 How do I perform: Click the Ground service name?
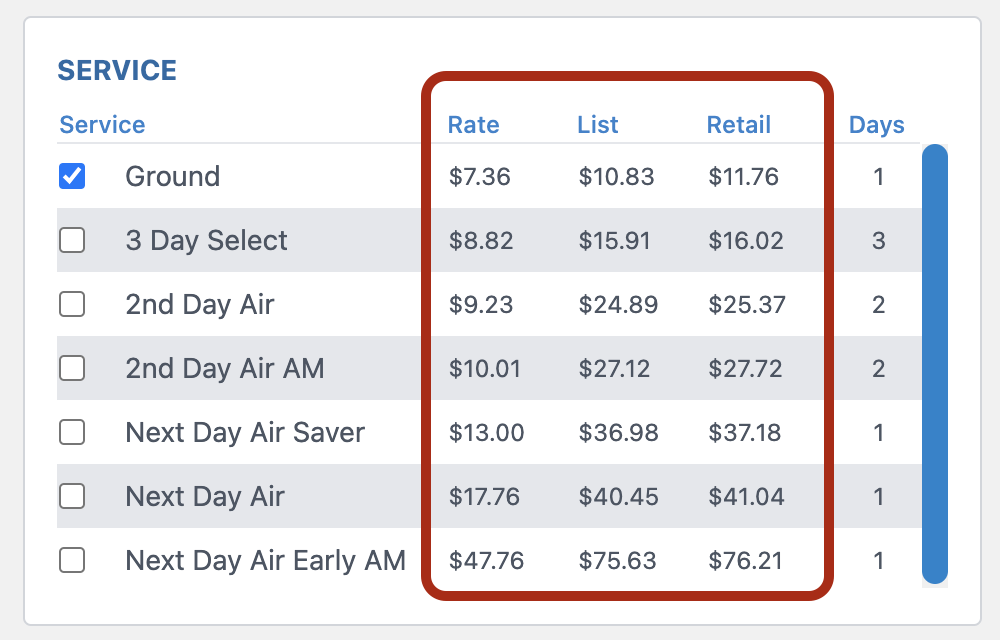click(172, 177)
